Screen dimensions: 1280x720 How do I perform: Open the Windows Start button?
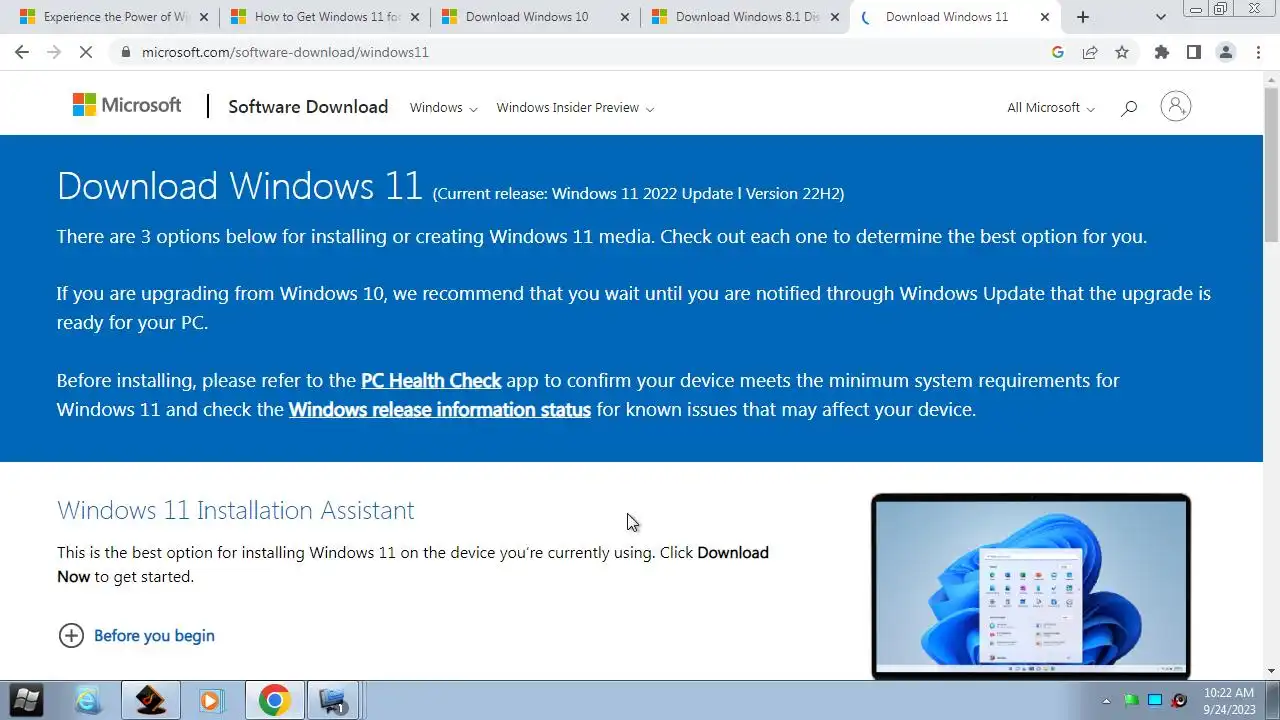click(x=25, y=700)
